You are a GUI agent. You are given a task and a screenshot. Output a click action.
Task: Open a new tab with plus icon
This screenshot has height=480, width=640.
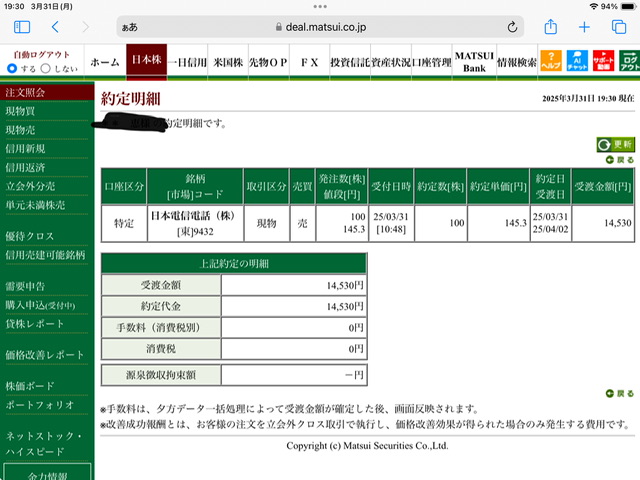click(584, 27)
